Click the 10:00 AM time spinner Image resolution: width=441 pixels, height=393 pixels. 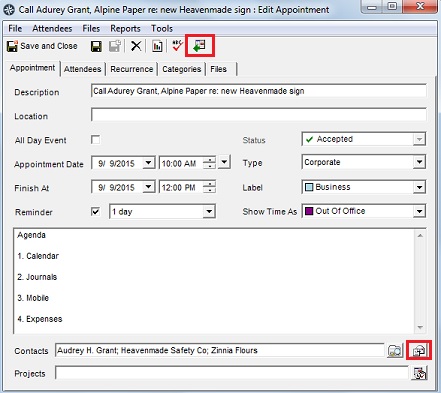point(210,163)
